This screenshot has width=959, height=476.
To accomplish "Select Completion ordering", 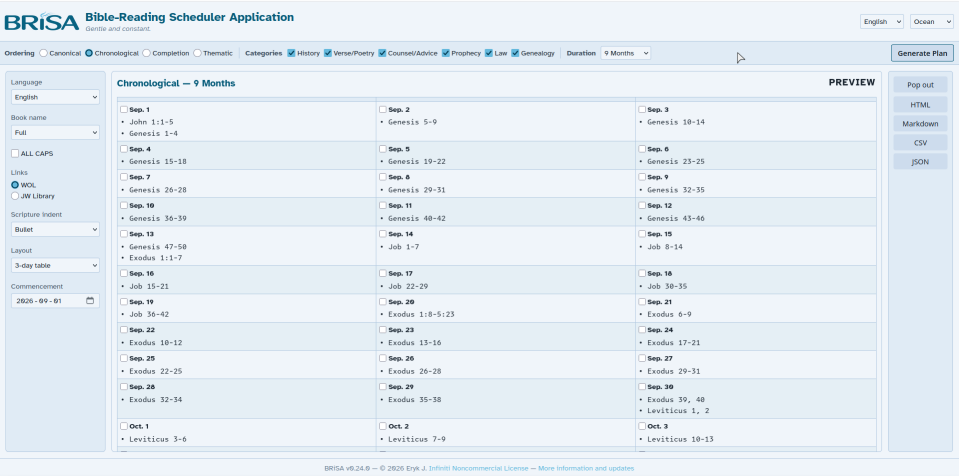I will tap(146, 53).
